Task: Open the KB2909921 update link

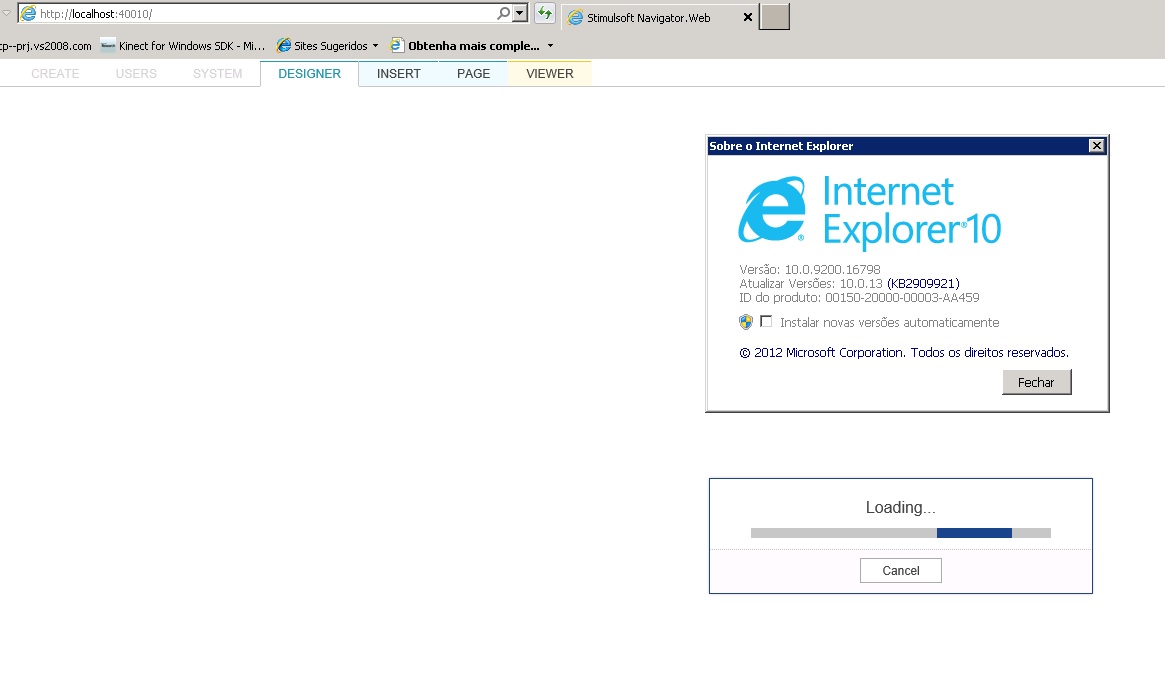Action: click(x=924, y=284)
